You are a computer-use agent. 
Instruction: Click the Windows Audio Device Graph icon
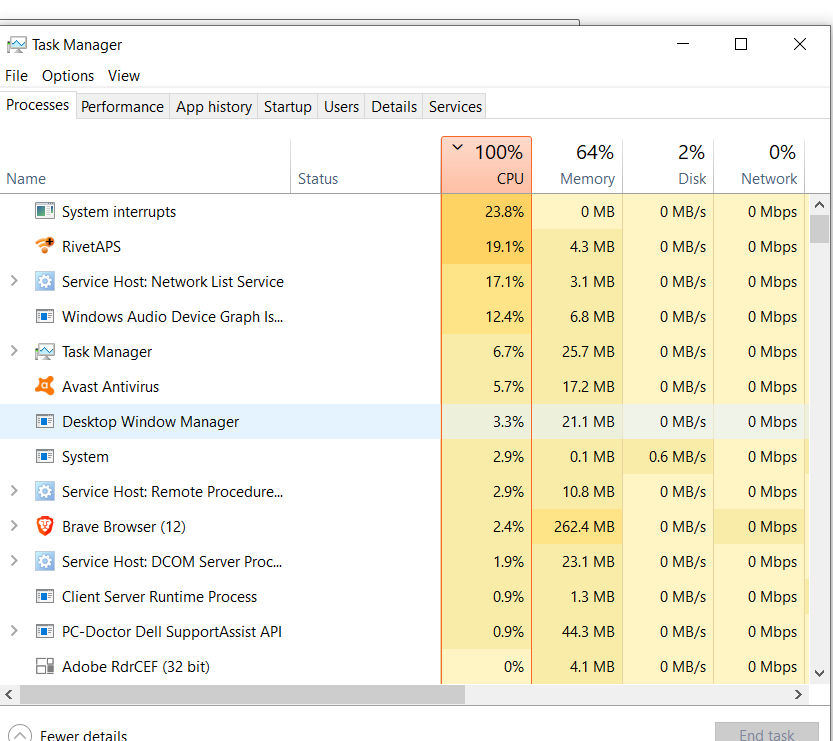[x=45, y=316]
